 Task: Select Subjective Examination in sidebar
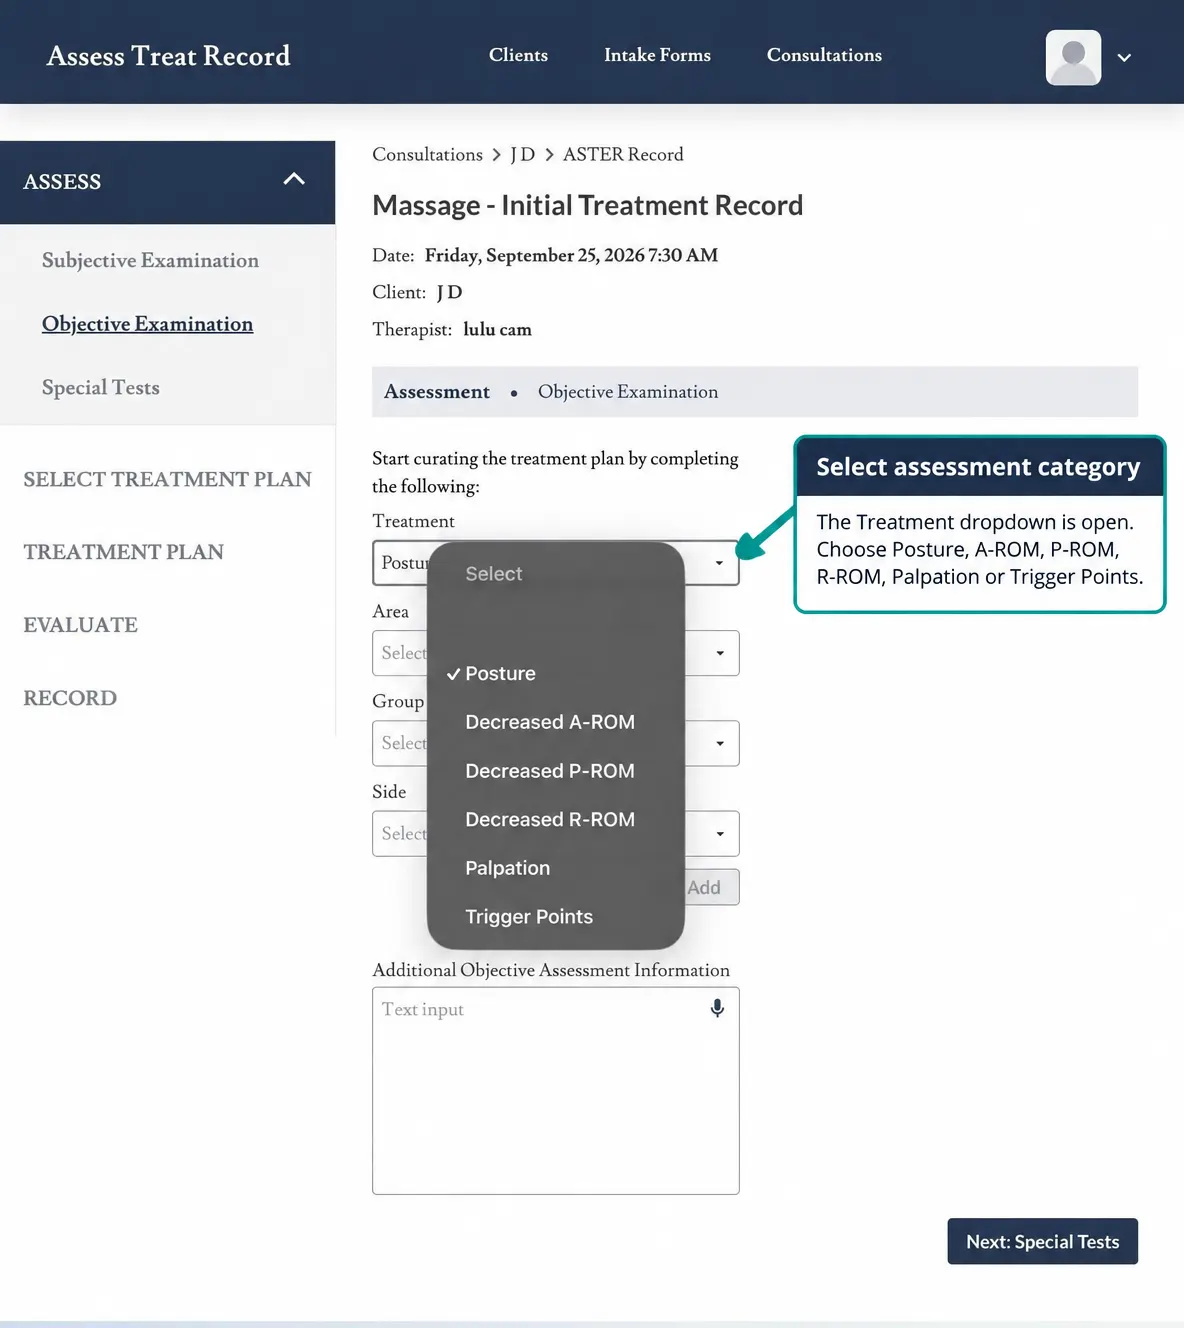(x=150, y=260)
